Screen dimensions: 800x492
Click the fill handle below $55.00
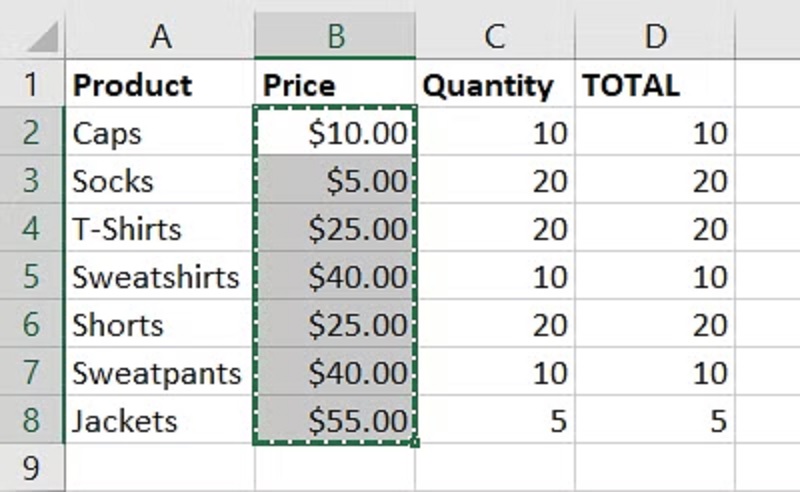coord(415,443)
